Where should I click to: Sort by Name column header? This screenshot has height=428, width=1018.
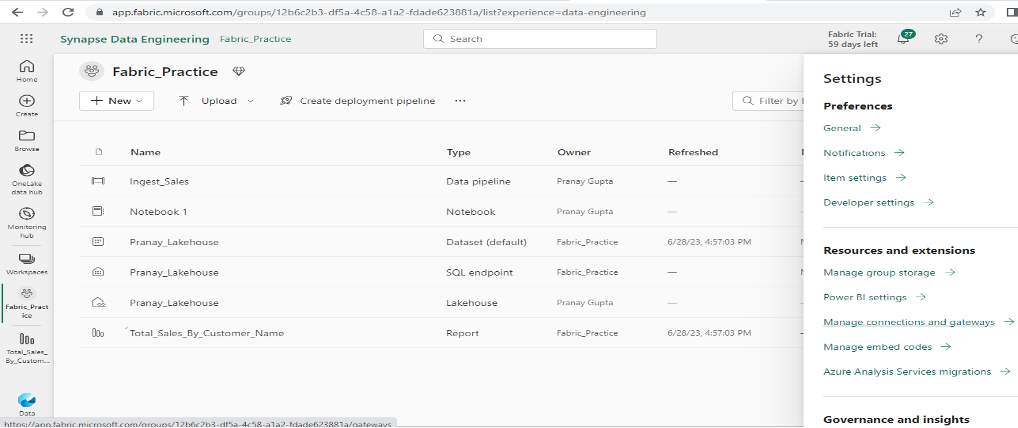tap(145, 152)
